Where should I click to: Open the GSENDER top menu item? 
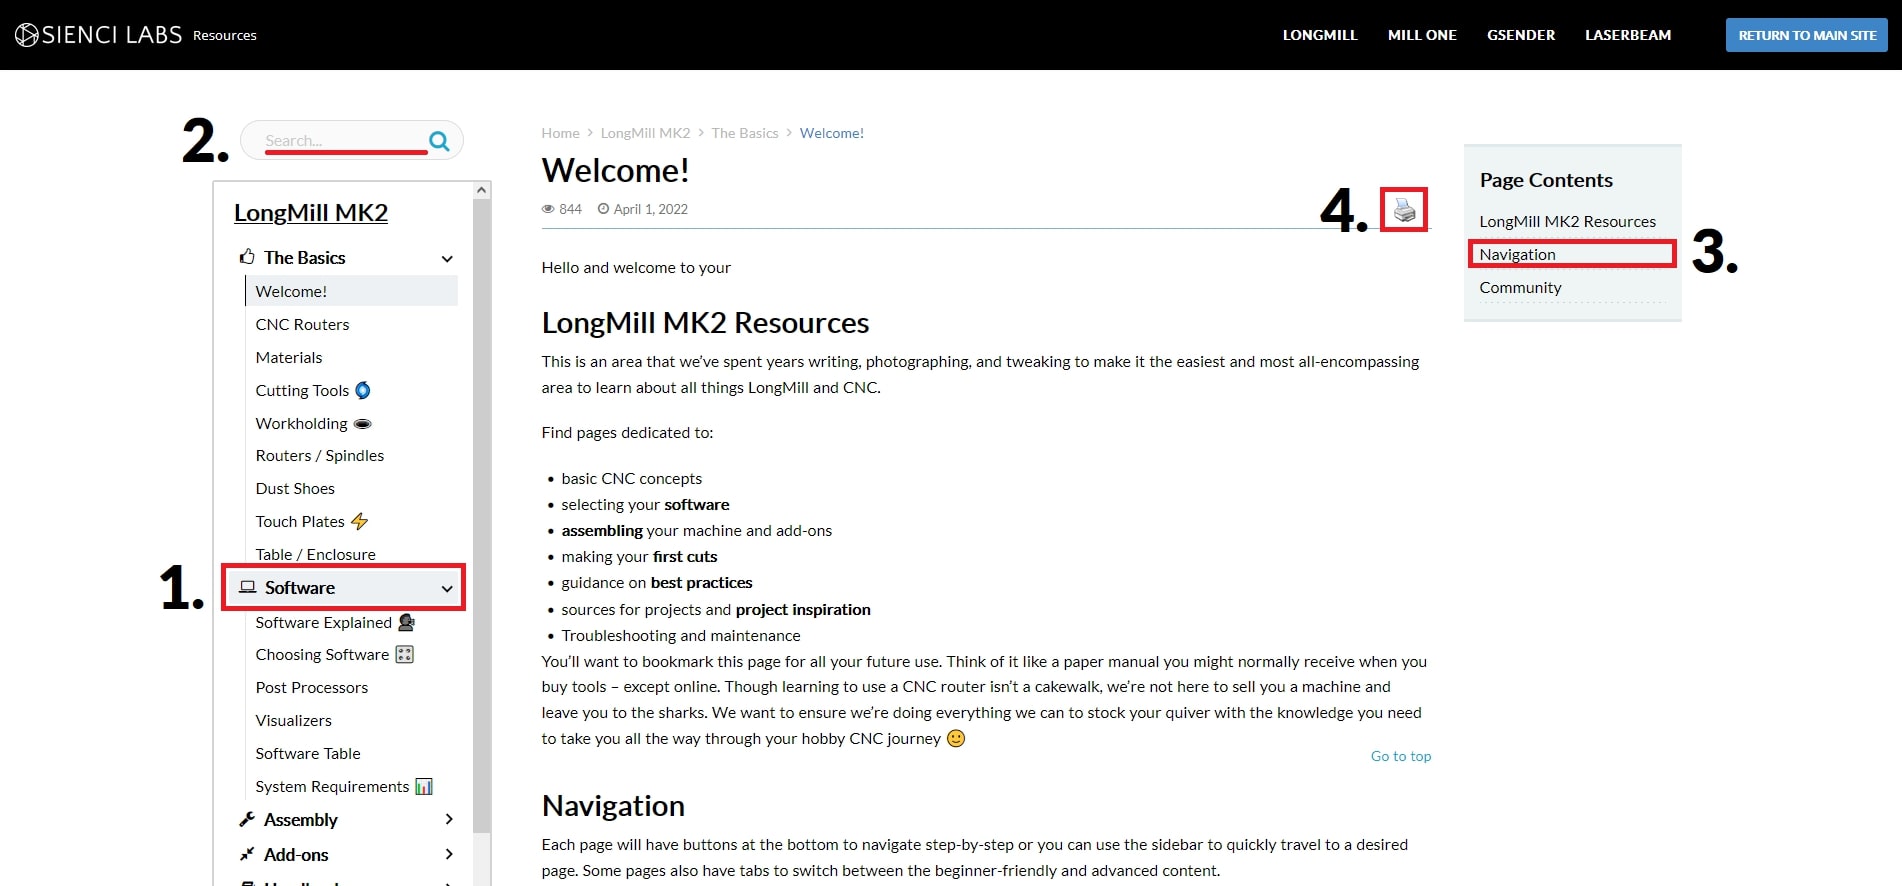[1520, 35]
